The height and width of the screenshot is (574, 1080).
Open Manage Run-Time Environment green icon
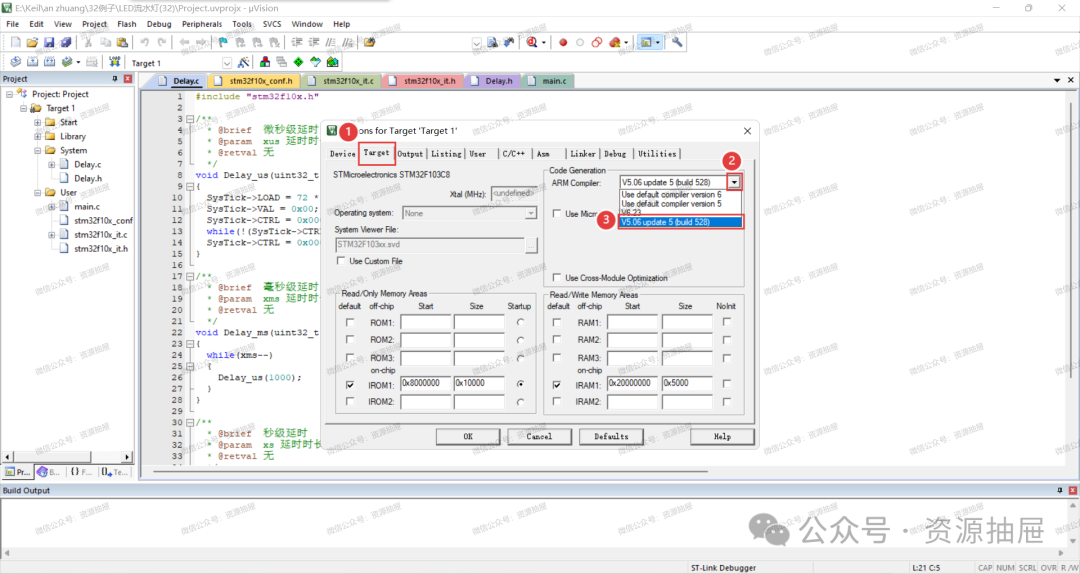298,62
